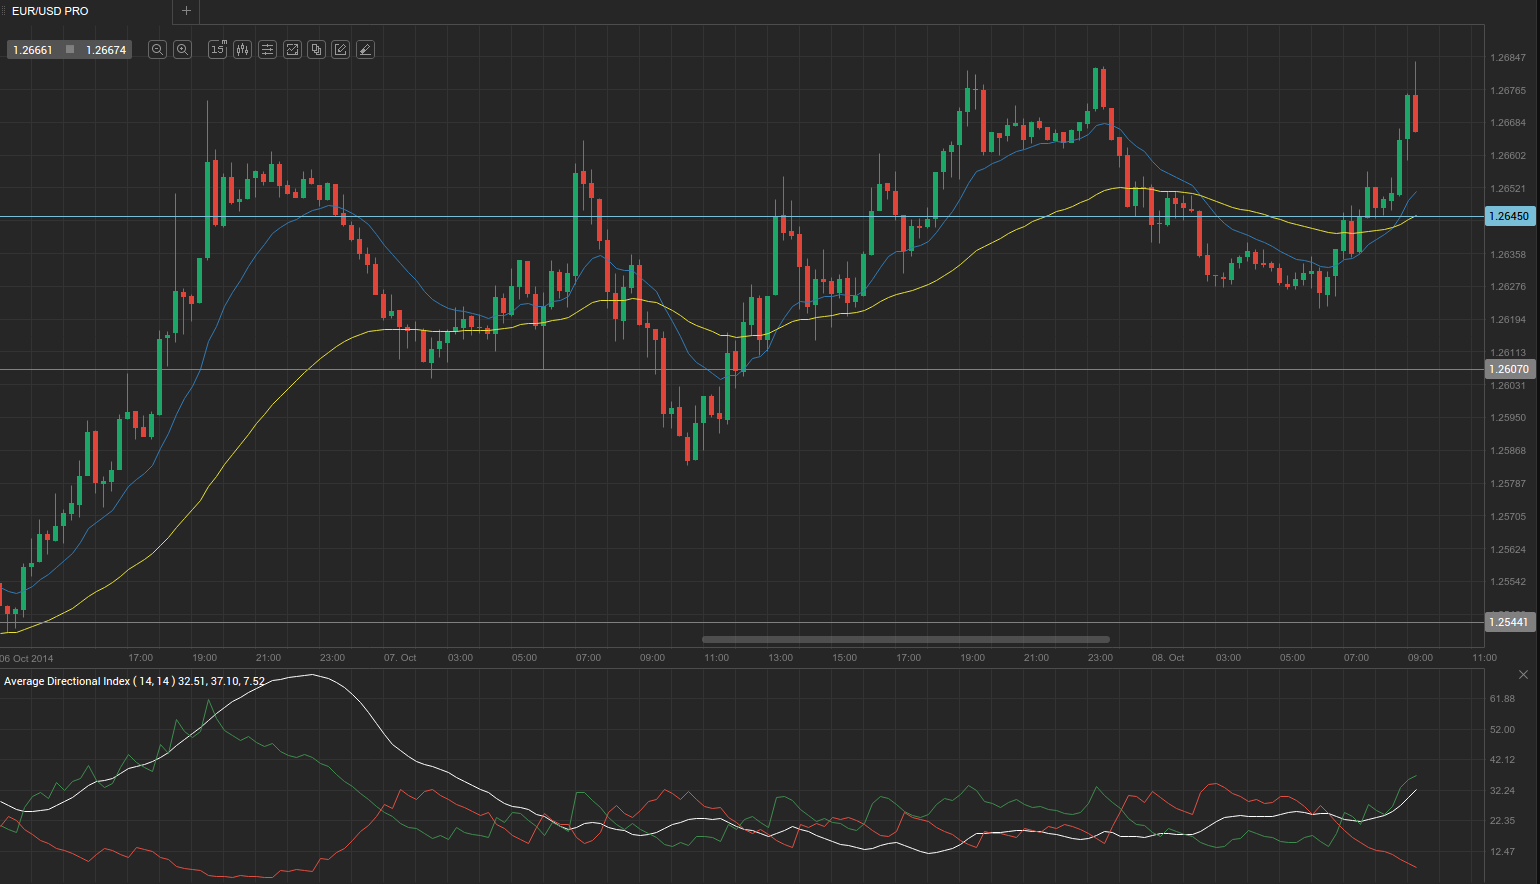Click the buy price 1.26674
This screenshot has width=1540, height=884.
[x=106, y=50]
